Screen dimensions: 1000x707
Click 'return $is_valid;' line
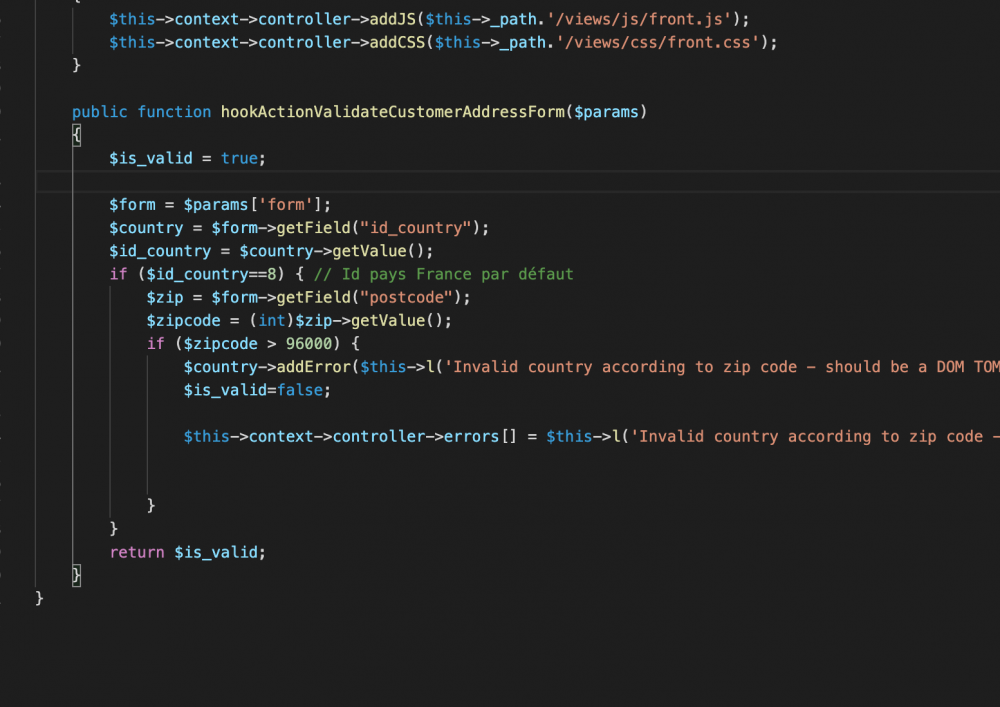[x=188, y=552]
